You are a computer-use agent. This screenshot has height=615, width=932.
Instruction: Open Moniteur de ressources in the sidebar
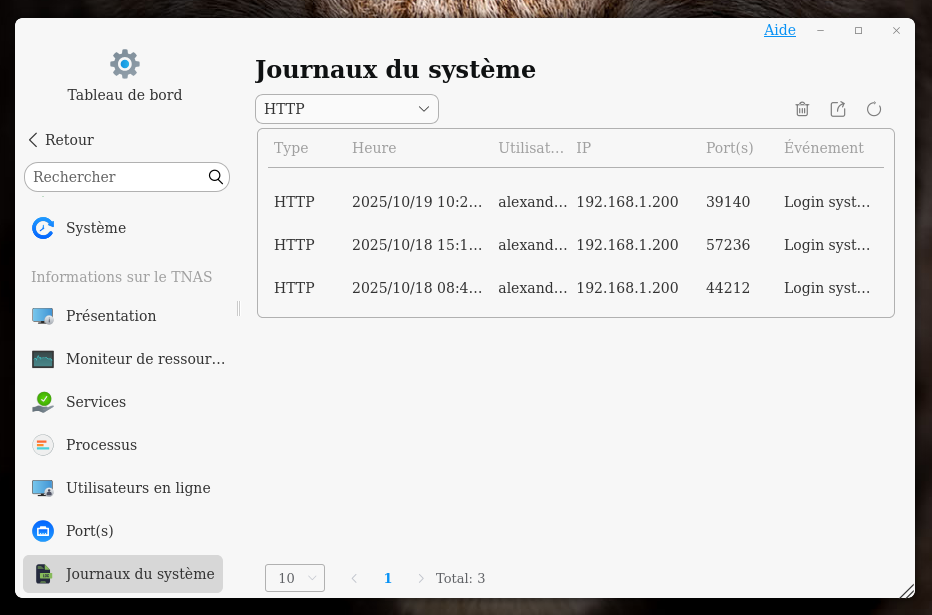pyautogui.click(x=145, y=359)
